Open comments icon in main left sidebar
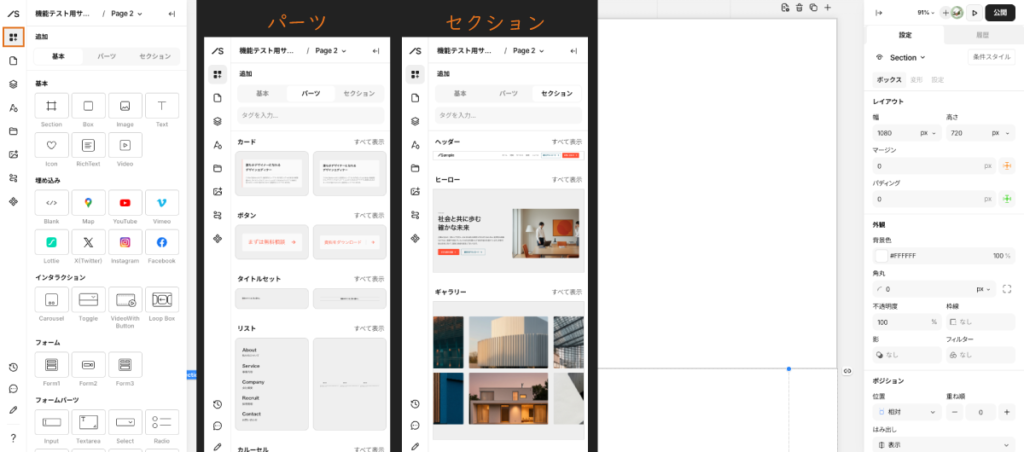The image size is (1024, 452). pyautogui.click(x=13, y=389)
